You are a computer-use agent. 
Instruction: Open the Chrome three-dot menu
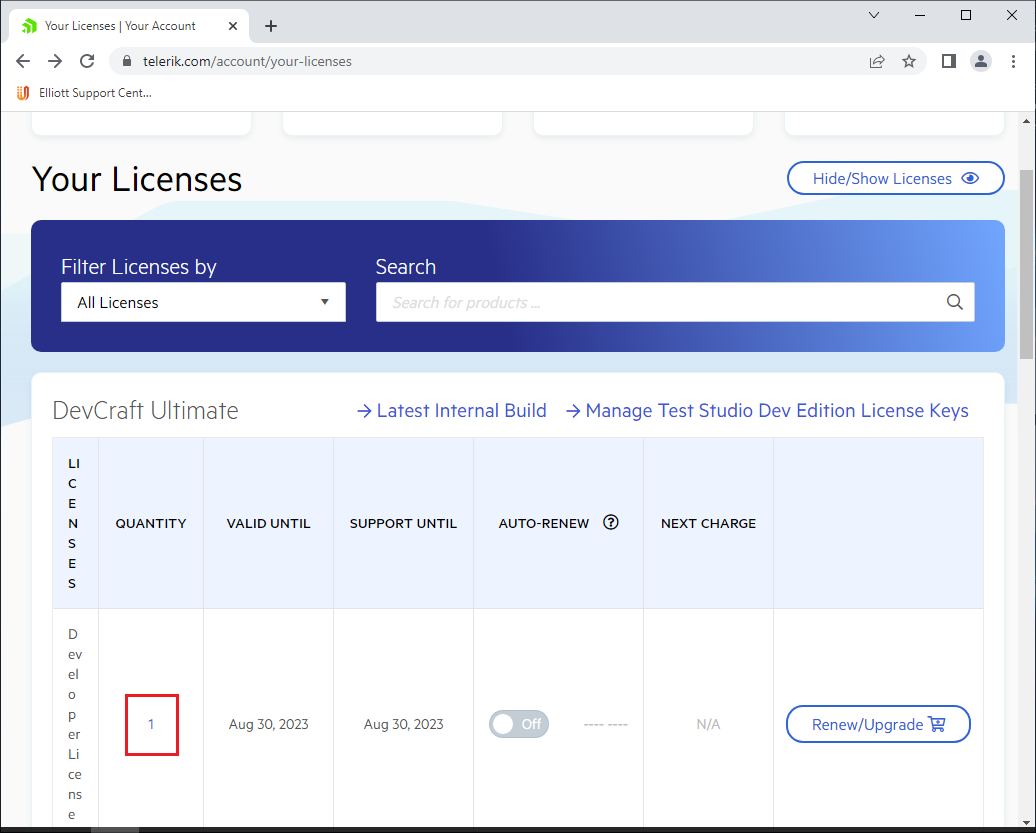(x=1013, y=61)
